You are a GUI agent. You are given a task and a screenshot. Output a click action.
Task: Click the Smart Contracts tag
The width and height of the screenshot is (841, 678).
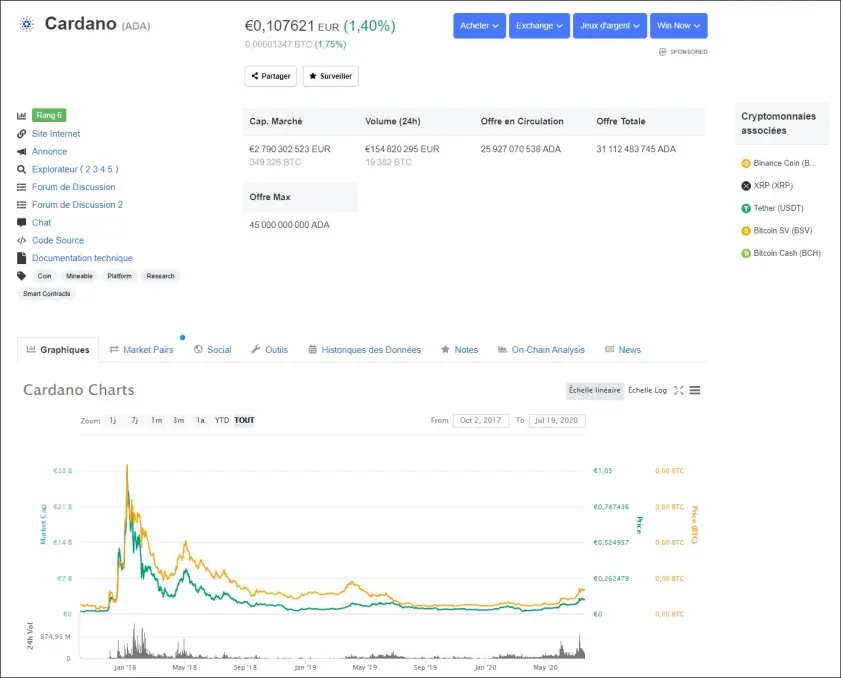[x=47, y=293]
